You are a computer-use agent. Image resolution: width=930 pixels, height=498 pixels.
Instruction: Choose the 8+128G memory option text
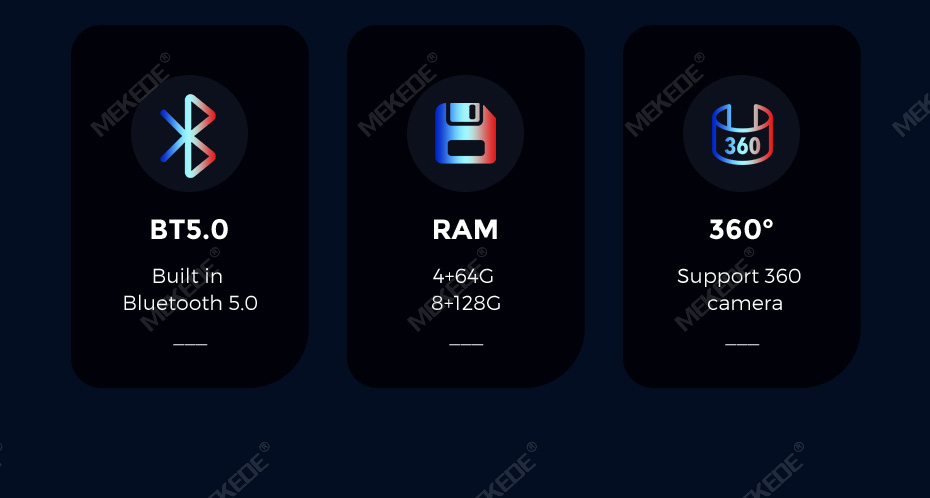pos(466,304)
